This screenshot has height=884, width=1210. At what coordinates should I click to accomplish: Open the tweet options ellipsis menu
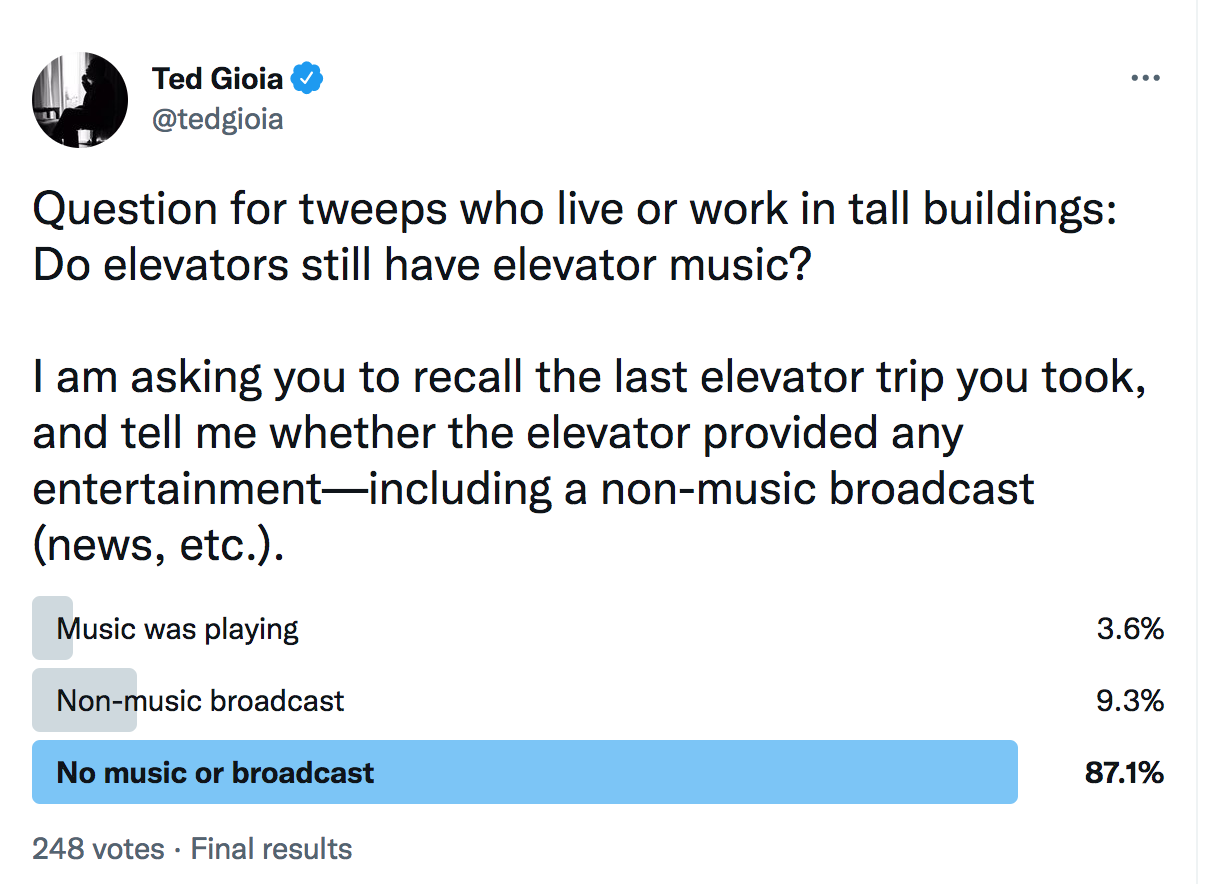pyautogui.click(x=1146, y=77)
